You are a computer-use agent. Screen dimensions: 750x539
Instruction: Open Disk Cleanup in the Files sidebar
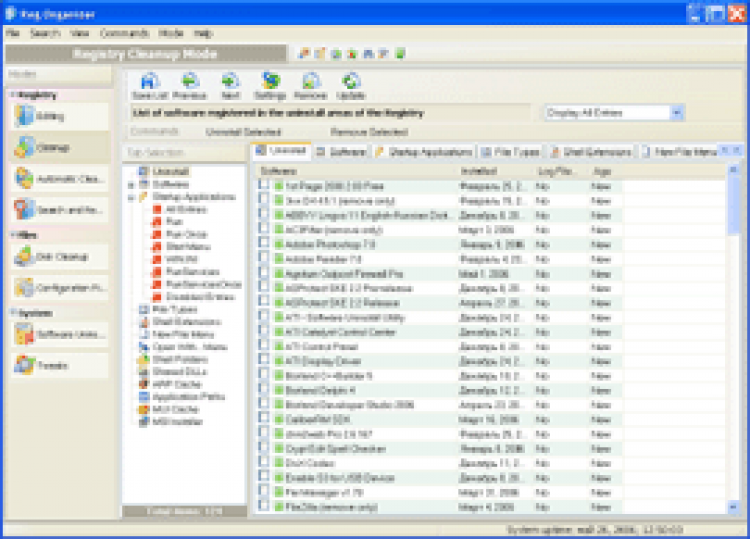[x=59, y=257]
